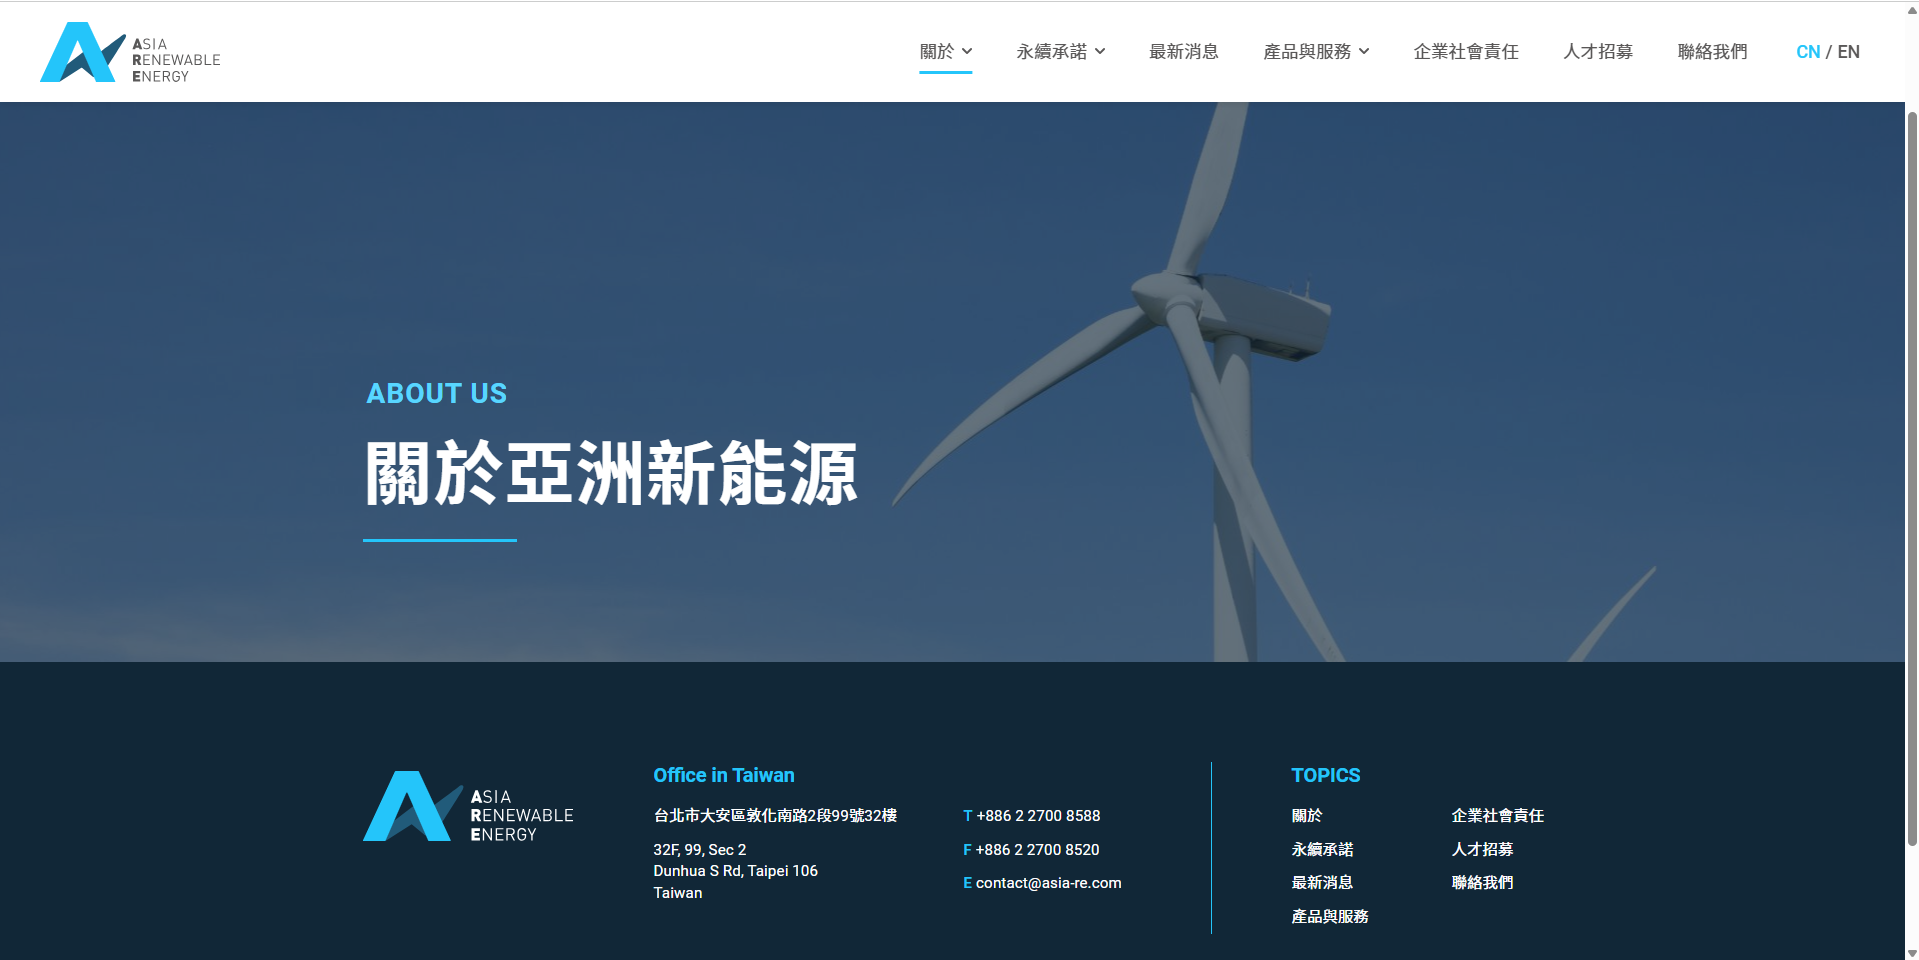Expand the 永續承諾 dropdown chevron in header
The width and height of the screenshot is (1919, 960).
tap(1100, 51)
